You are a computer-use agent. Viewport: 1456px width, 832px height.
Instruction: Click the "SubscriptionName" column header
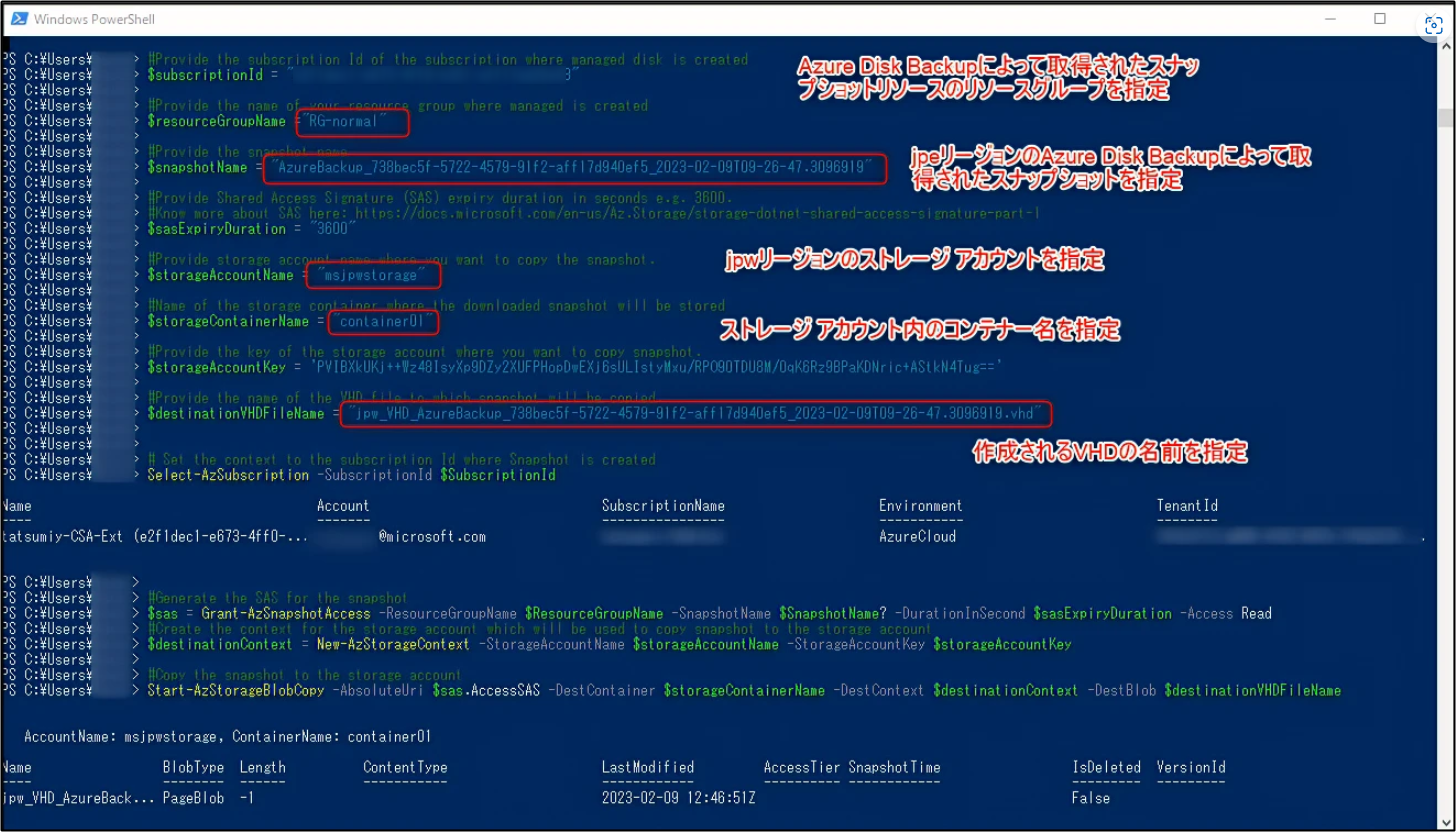coord(663,506)
